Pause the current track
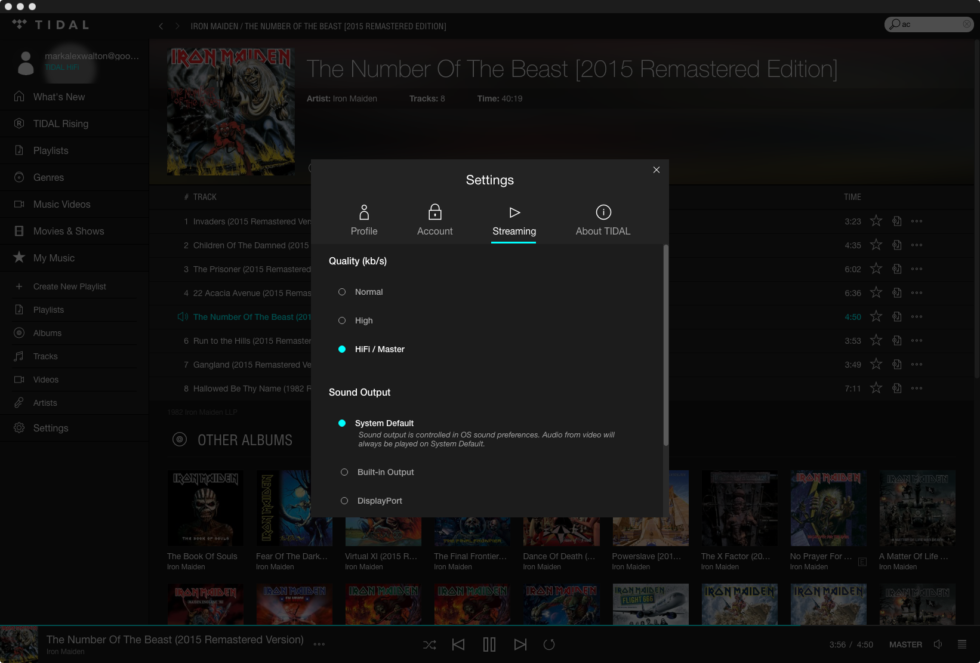Image resolution: width=980 pixels, height=663 pixels. coord(489,644)
